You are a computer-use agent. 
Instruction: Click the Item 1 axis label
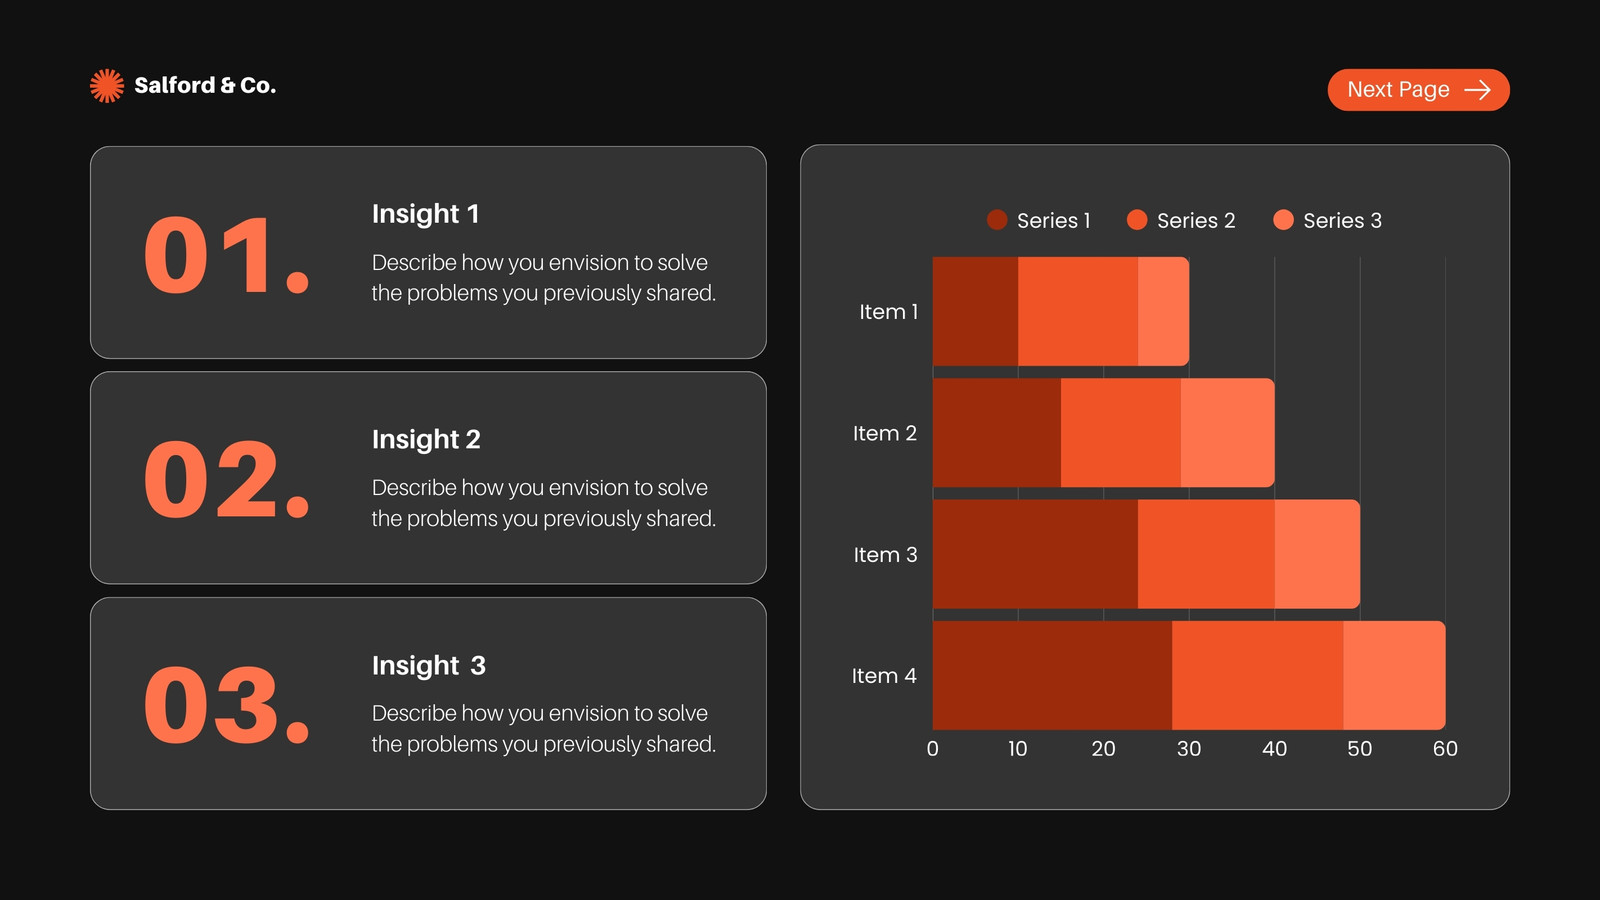(x=889, y=312)
